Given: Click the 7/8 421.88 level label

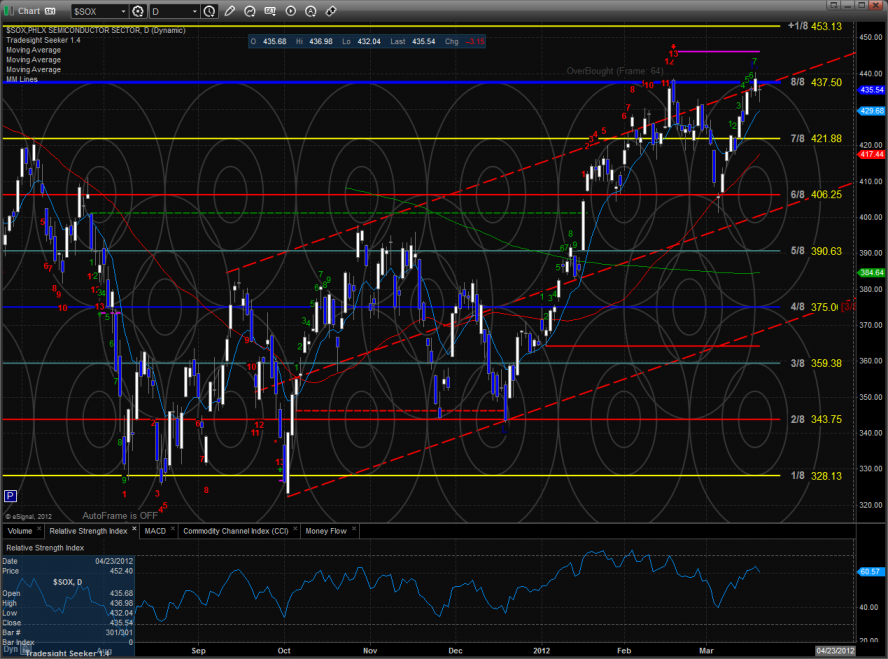Looking at the screenshot, I should [816, 138].
